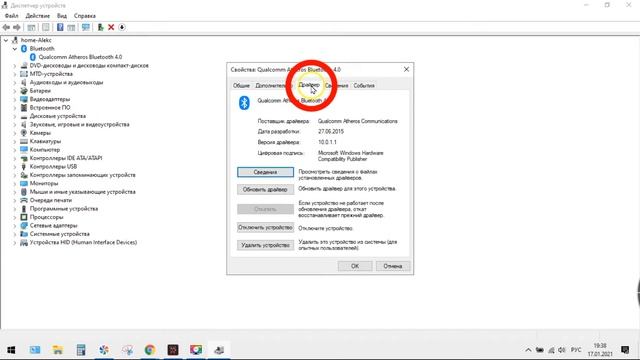The image size is (640, 360).
Task: Select Qualcomm Atheros Bluetooth 4.0 device
Action: 80,57
